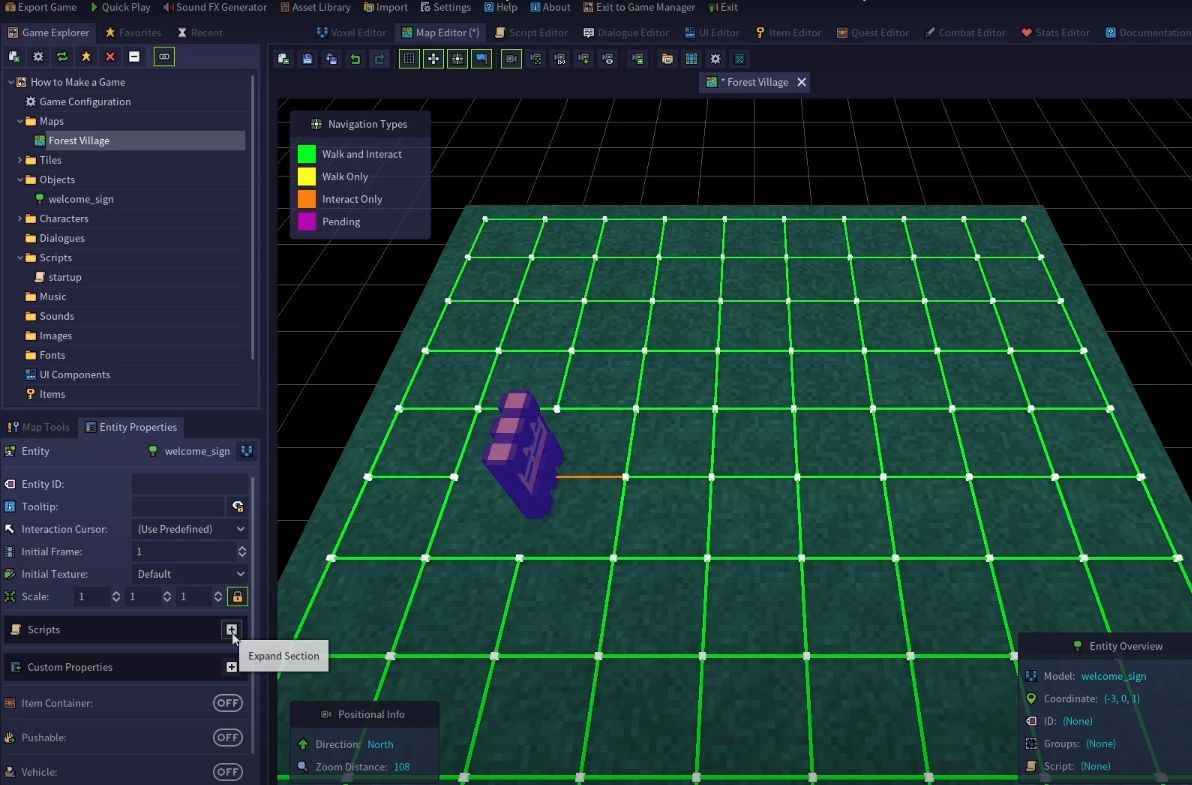Enable the Pushable toggle
The height and width of the screenshot is (785, 1192).
point(227,737)
